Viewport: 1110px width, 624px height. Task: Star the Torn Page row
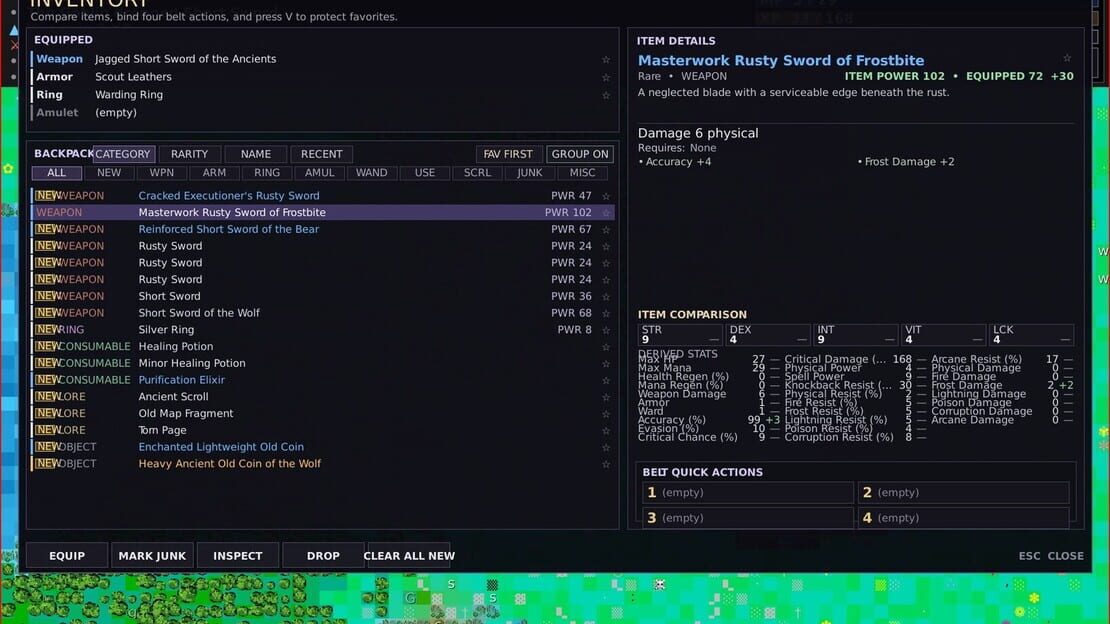click(x=606, y=431)
